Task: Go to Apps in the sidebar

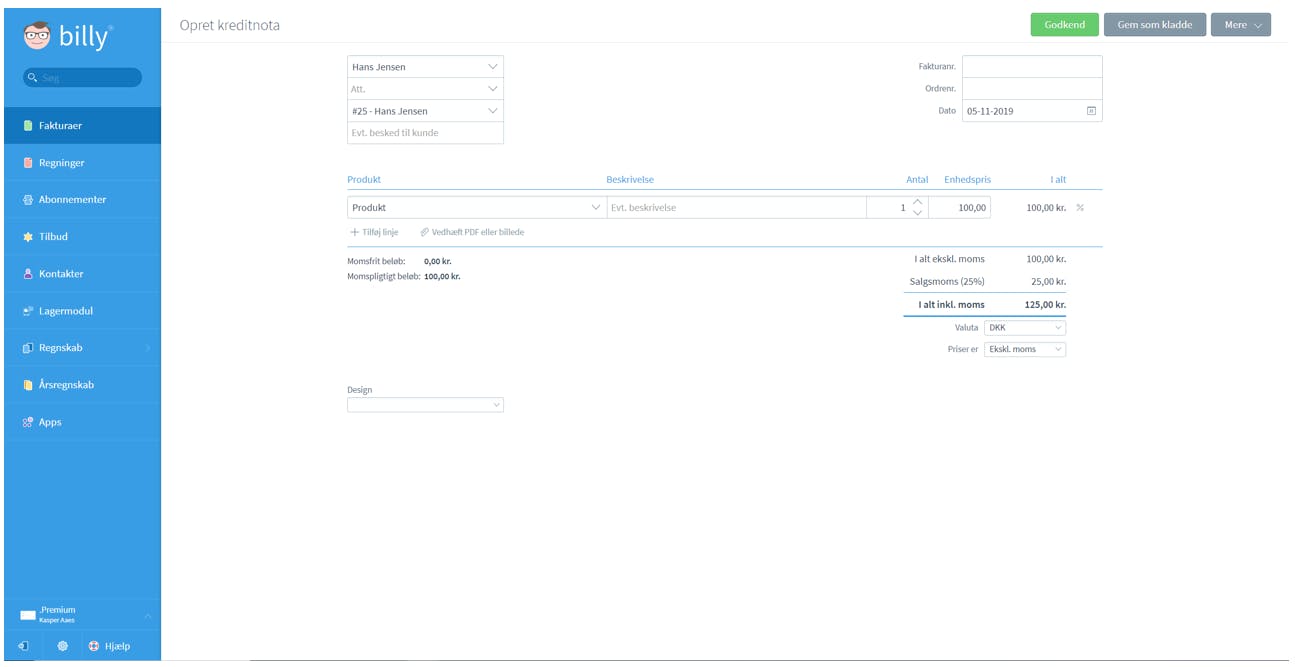Action: pyautogui.click(x=82, y=422)
